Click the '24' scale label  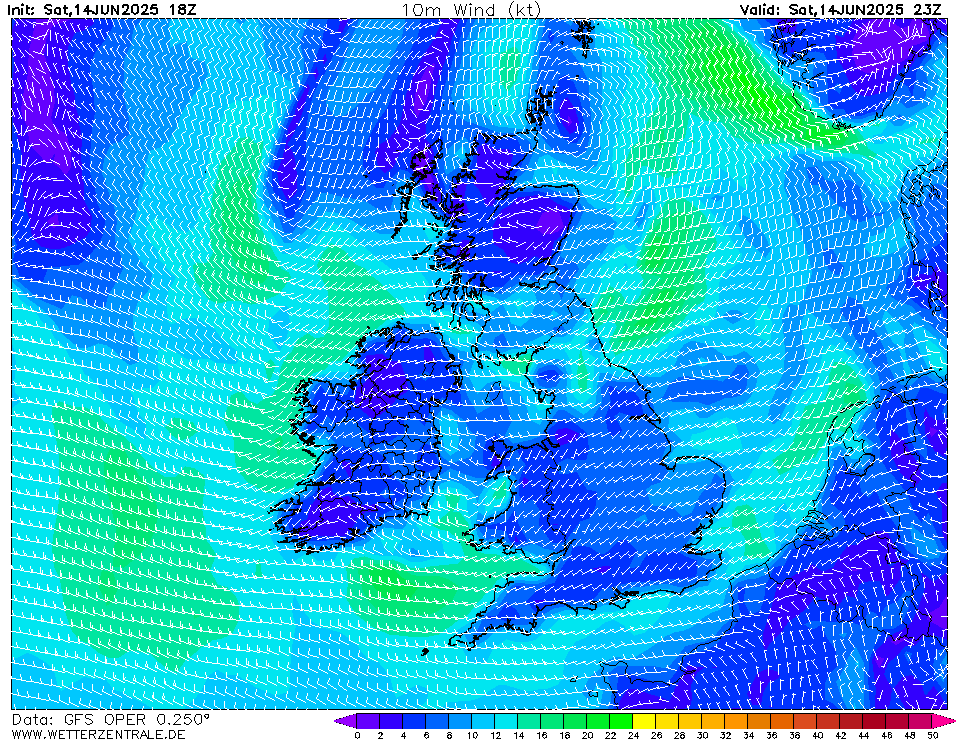(633, 735)
